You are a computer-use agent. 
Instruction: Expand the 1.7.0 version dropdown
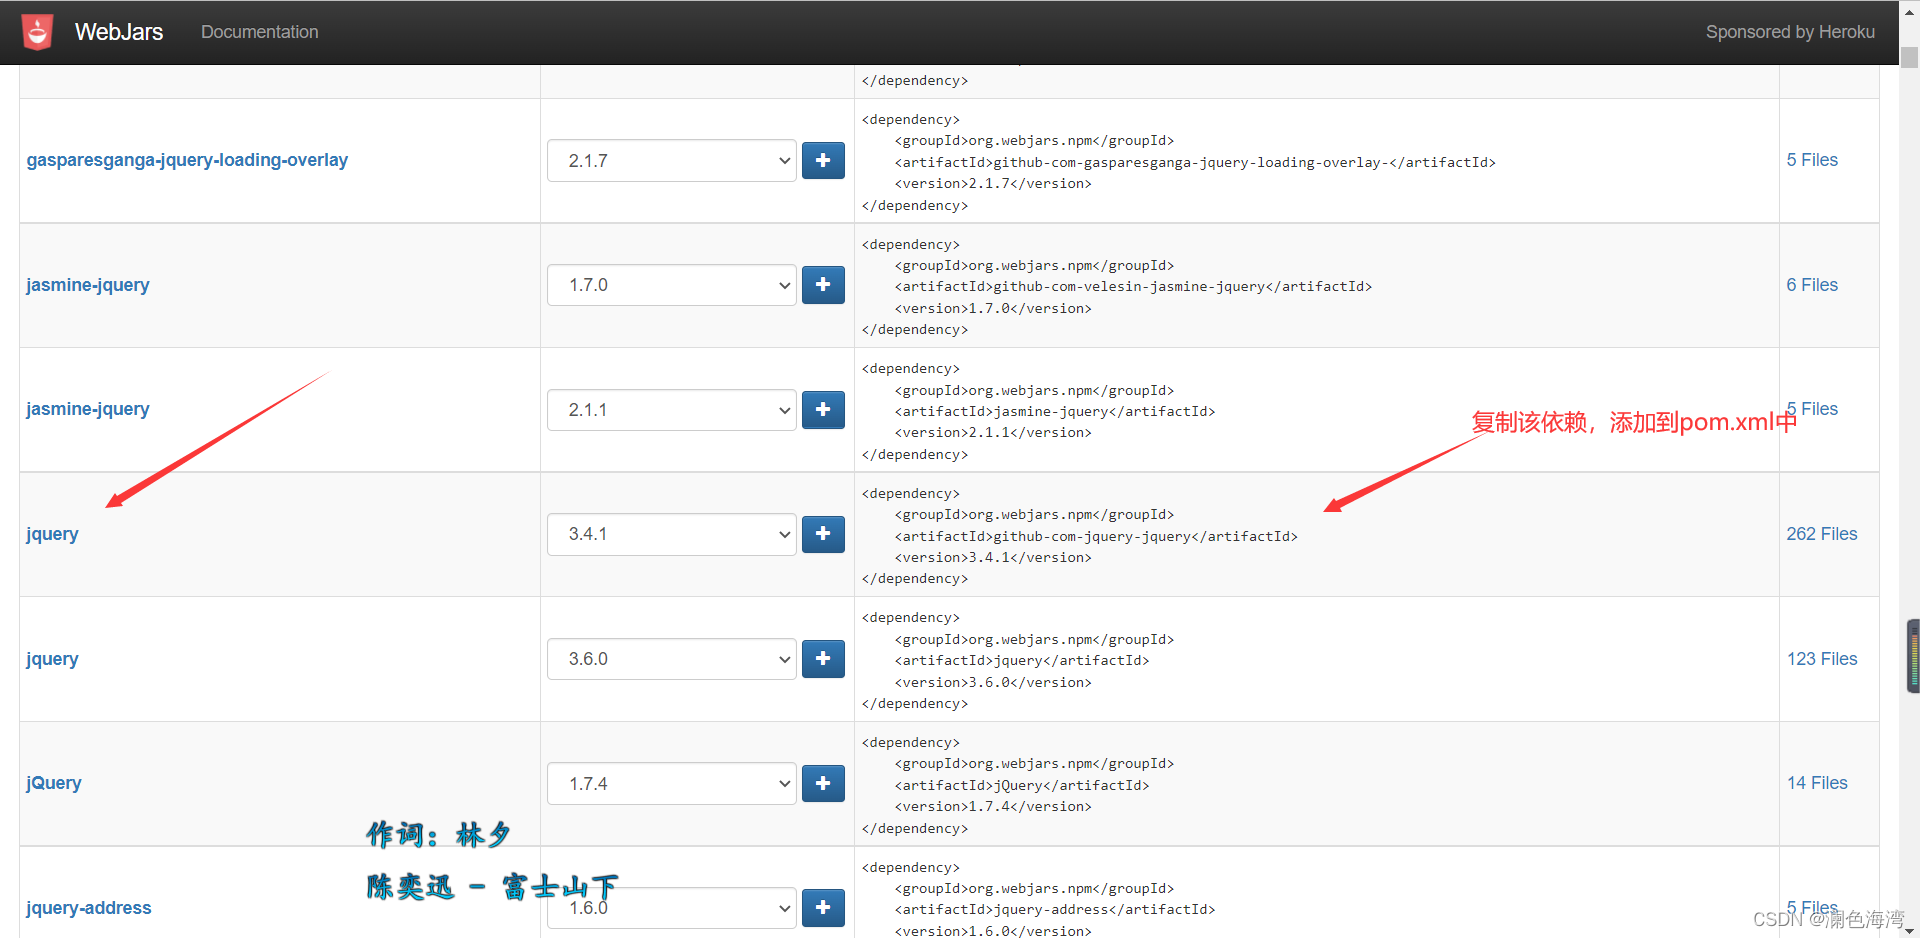point(672,285)
